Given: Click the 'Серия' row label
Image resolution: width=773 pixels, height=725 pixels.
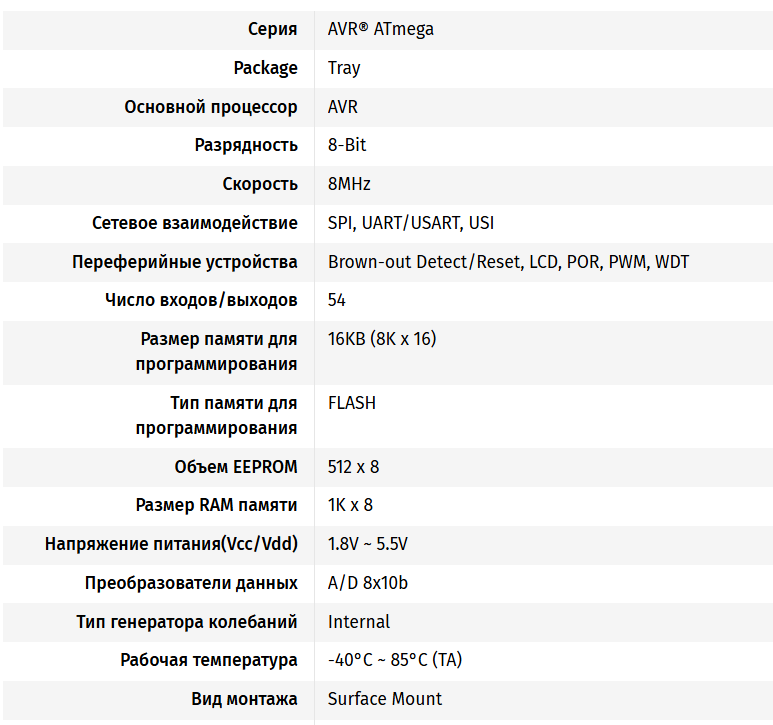Looking at the screenshot, I should tap(272, 29).
